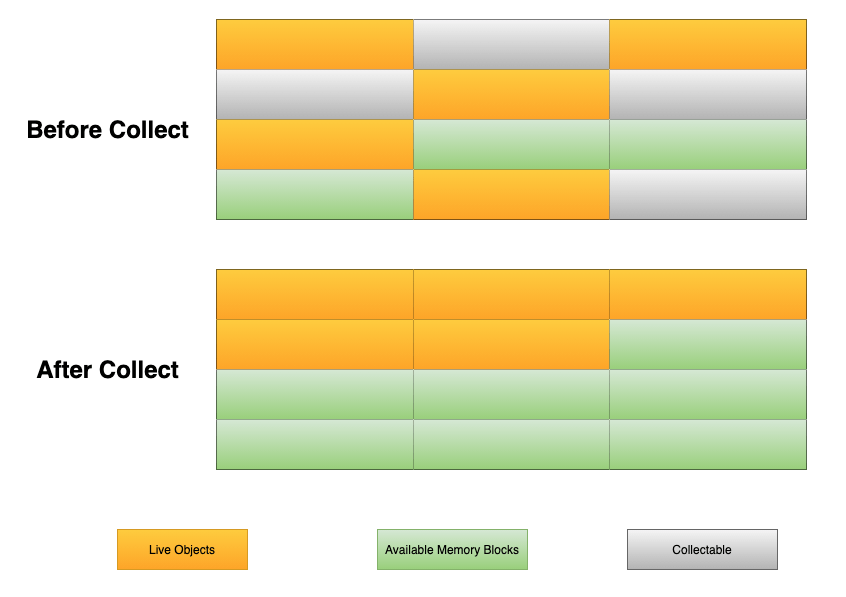The height and width of the screenshot is (597, 846).
Task: Click first-row left orange block in Before Collect grid
Action: [x=315, y=44]
